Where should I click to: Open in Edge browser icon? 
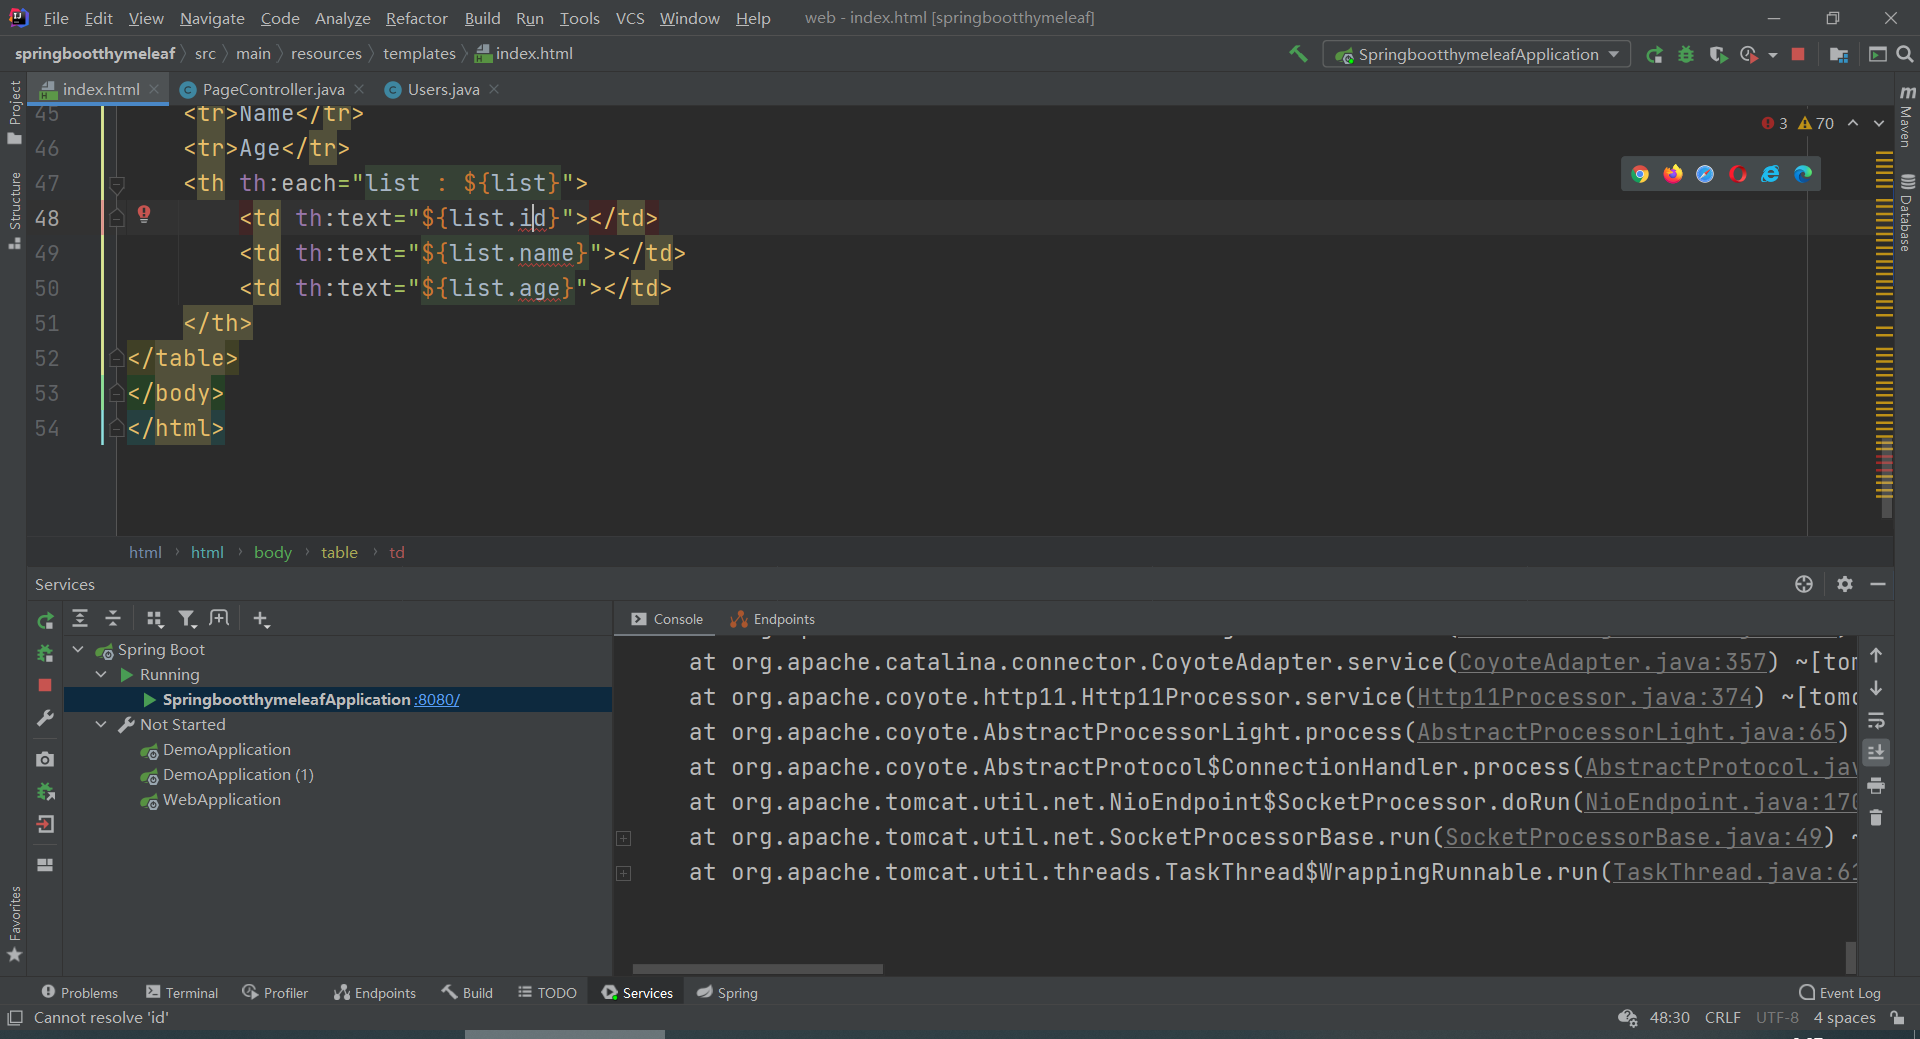tap(1803, 174)
